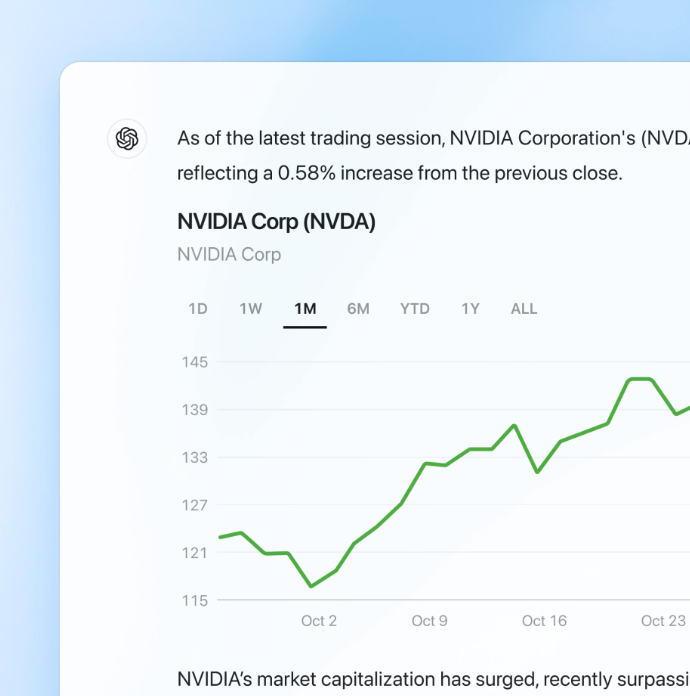Show year-to-date with YTD tab
Screen dimensions: 690x696
414,309
